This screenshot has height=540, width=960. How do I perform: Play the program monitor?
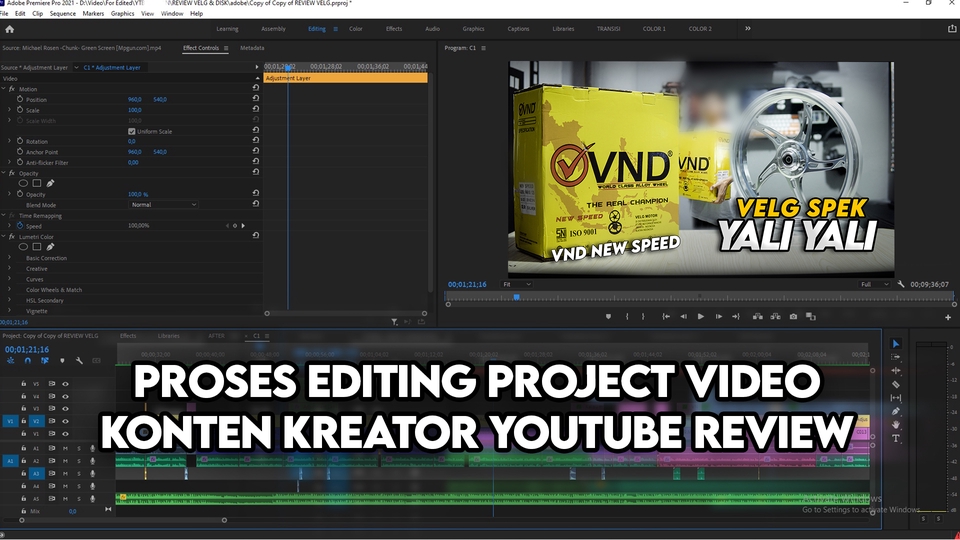pyautogui.click(x=700, y=317)
